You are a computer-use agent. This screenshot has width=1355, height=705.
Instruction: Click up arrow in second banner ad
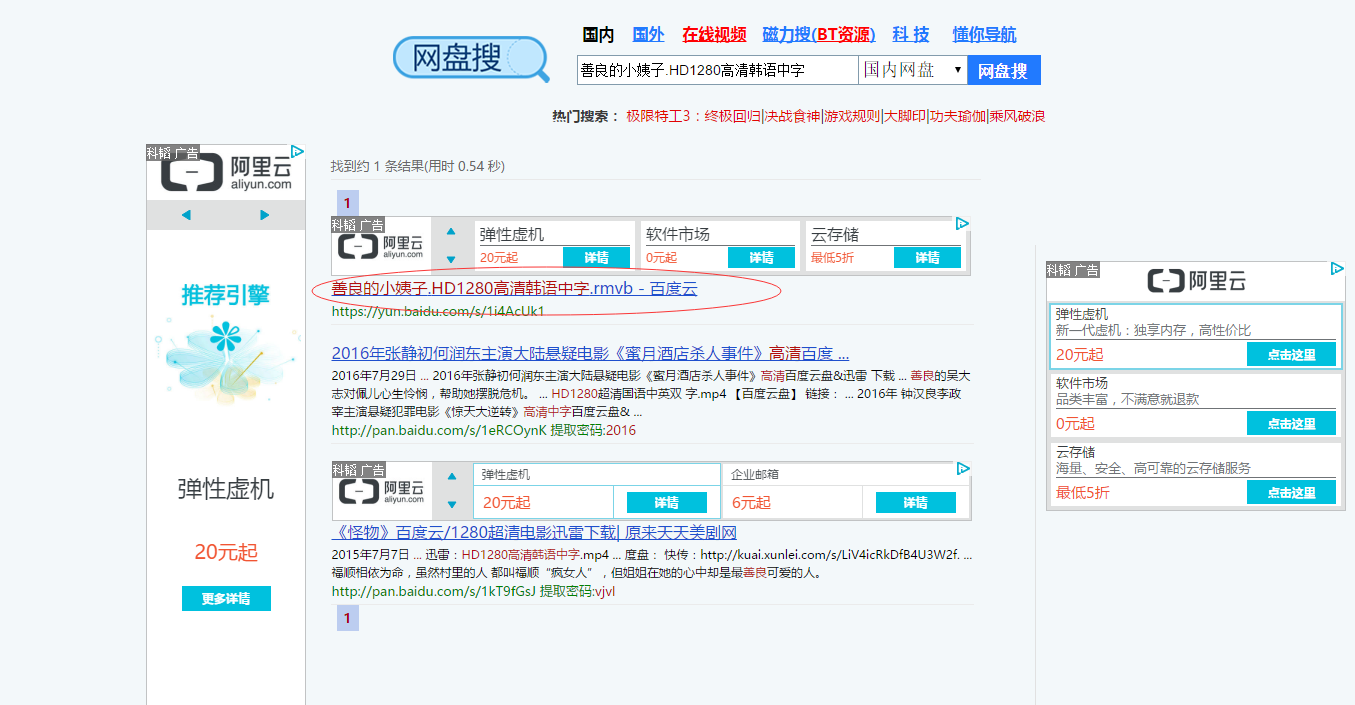tap(451, 476)
